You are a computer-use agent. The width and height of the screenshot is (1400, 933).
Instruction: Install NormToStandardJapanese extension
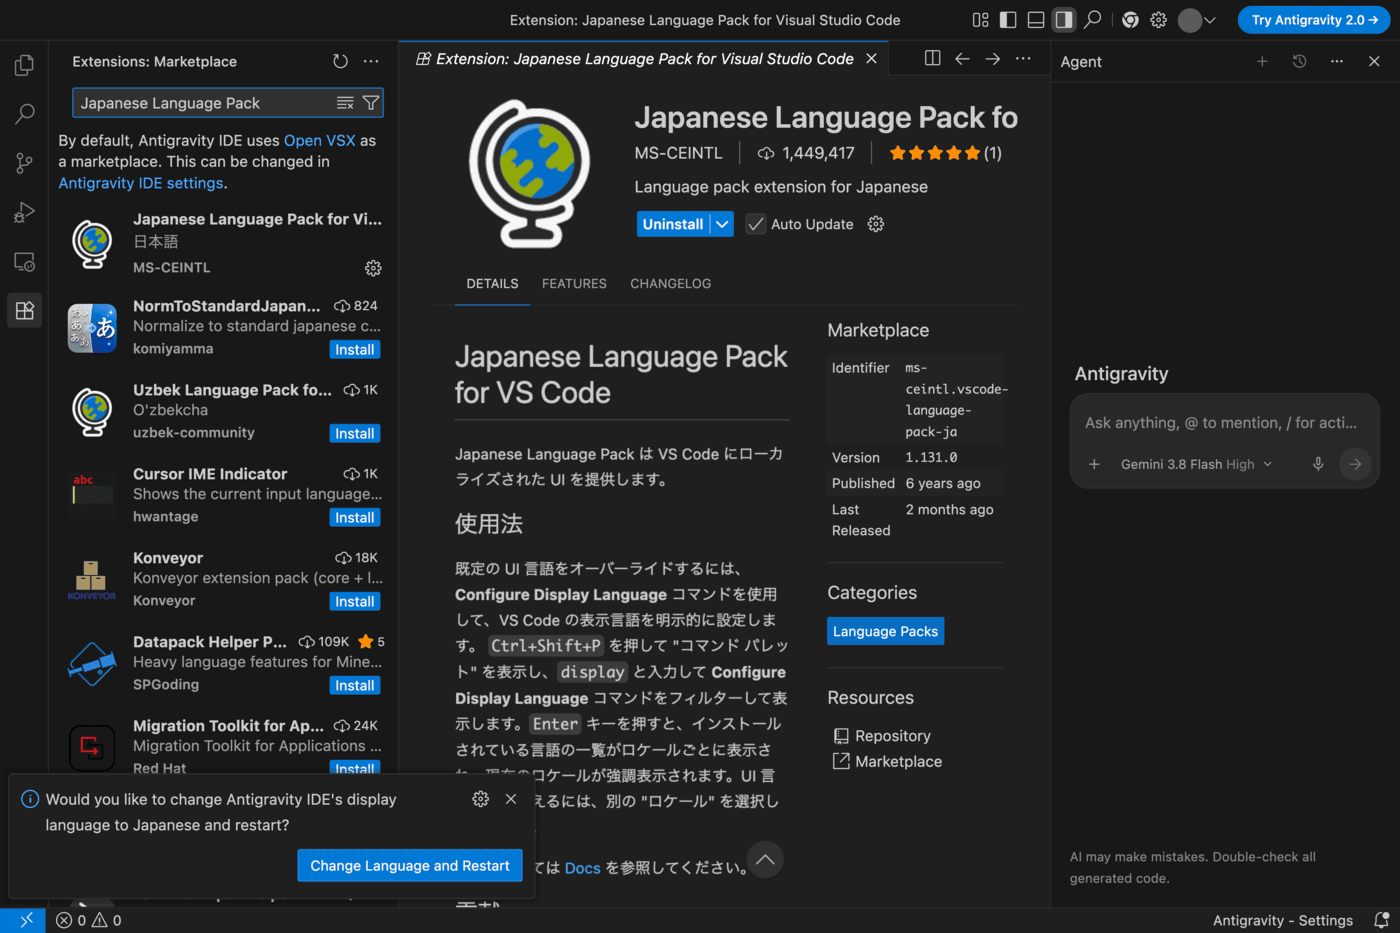tap(355, 349)
